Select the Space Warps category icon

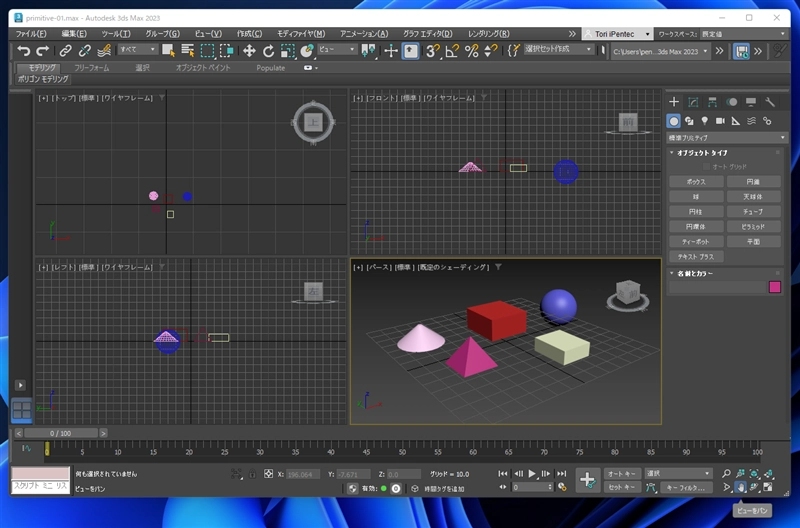point(751,121)
